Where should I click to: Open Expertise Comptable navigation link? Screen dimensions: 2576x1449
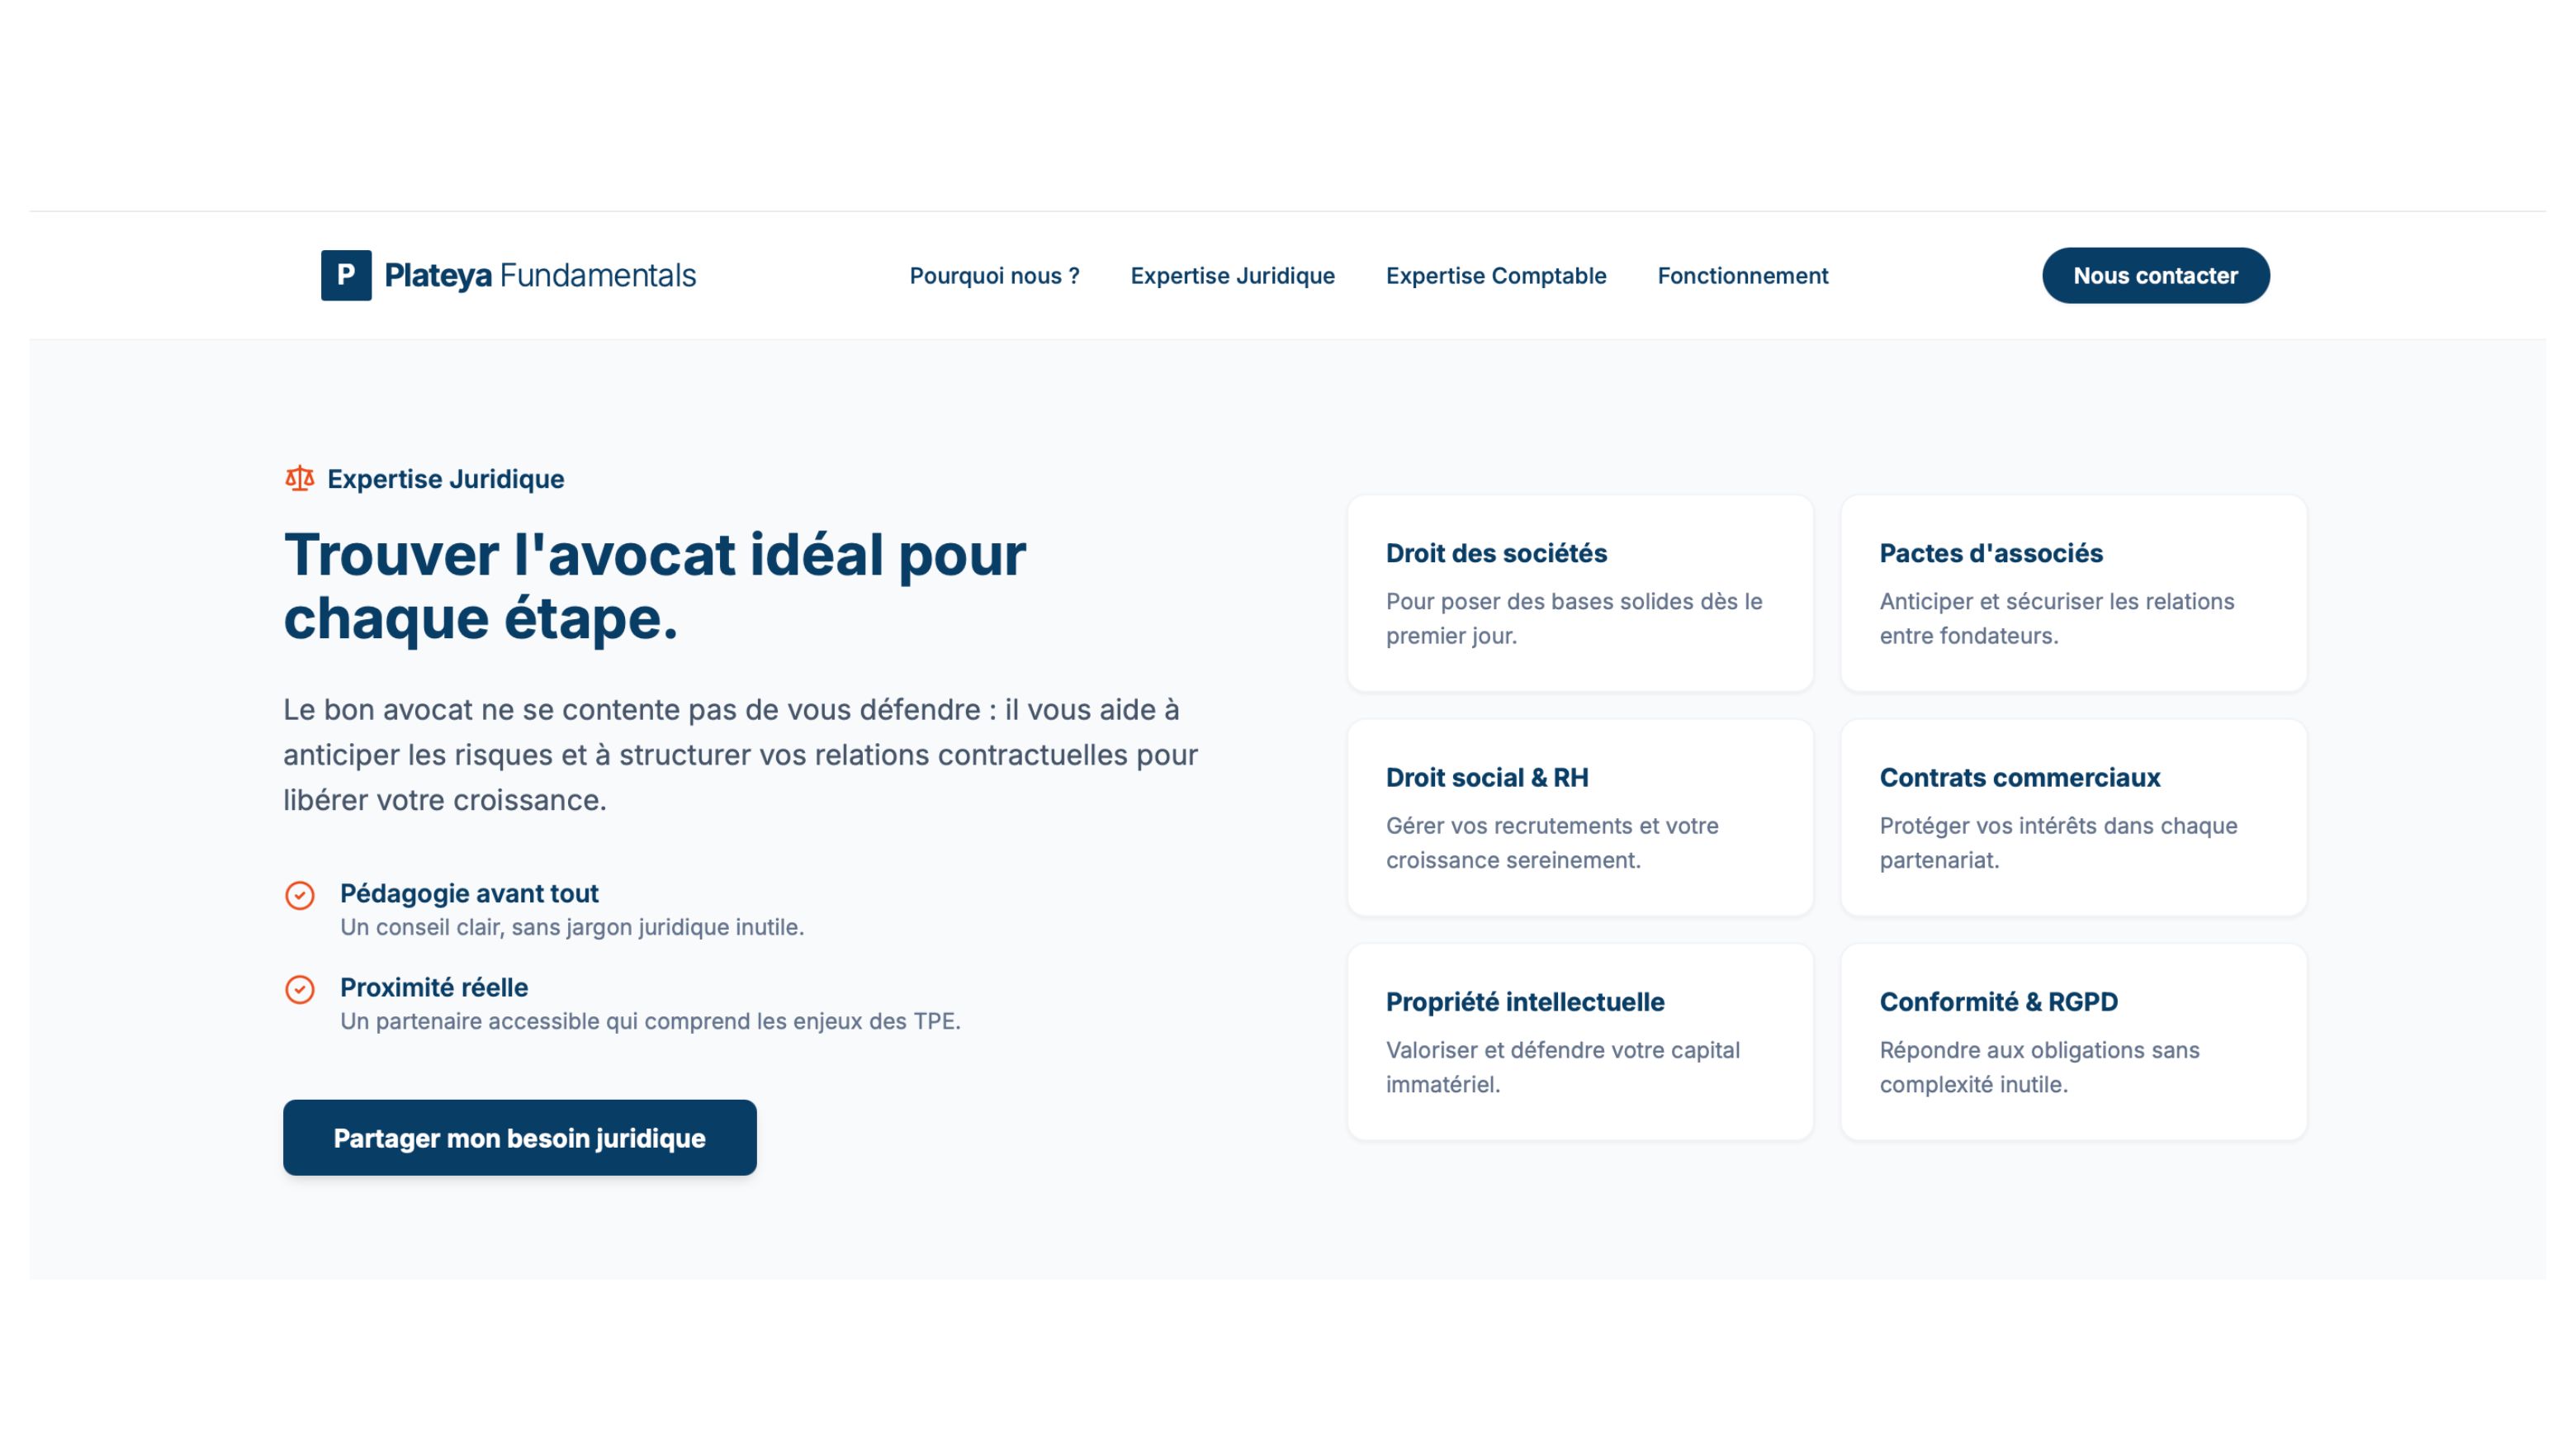(1495, 276)
